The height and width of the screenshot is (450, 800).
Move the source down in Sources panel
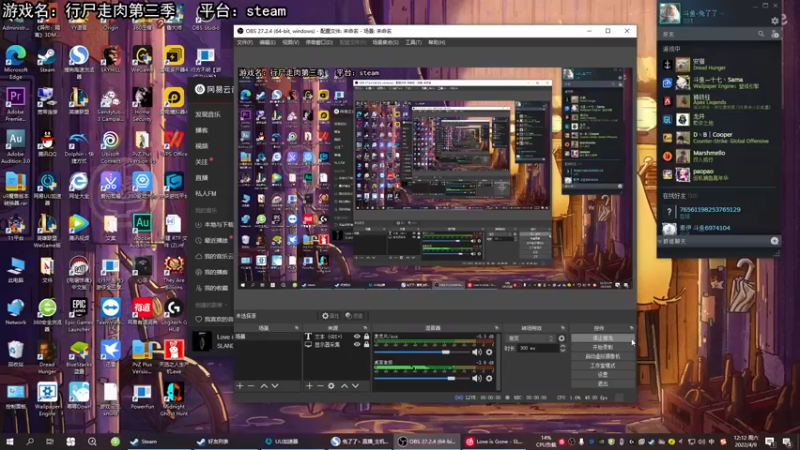[355, 386]
